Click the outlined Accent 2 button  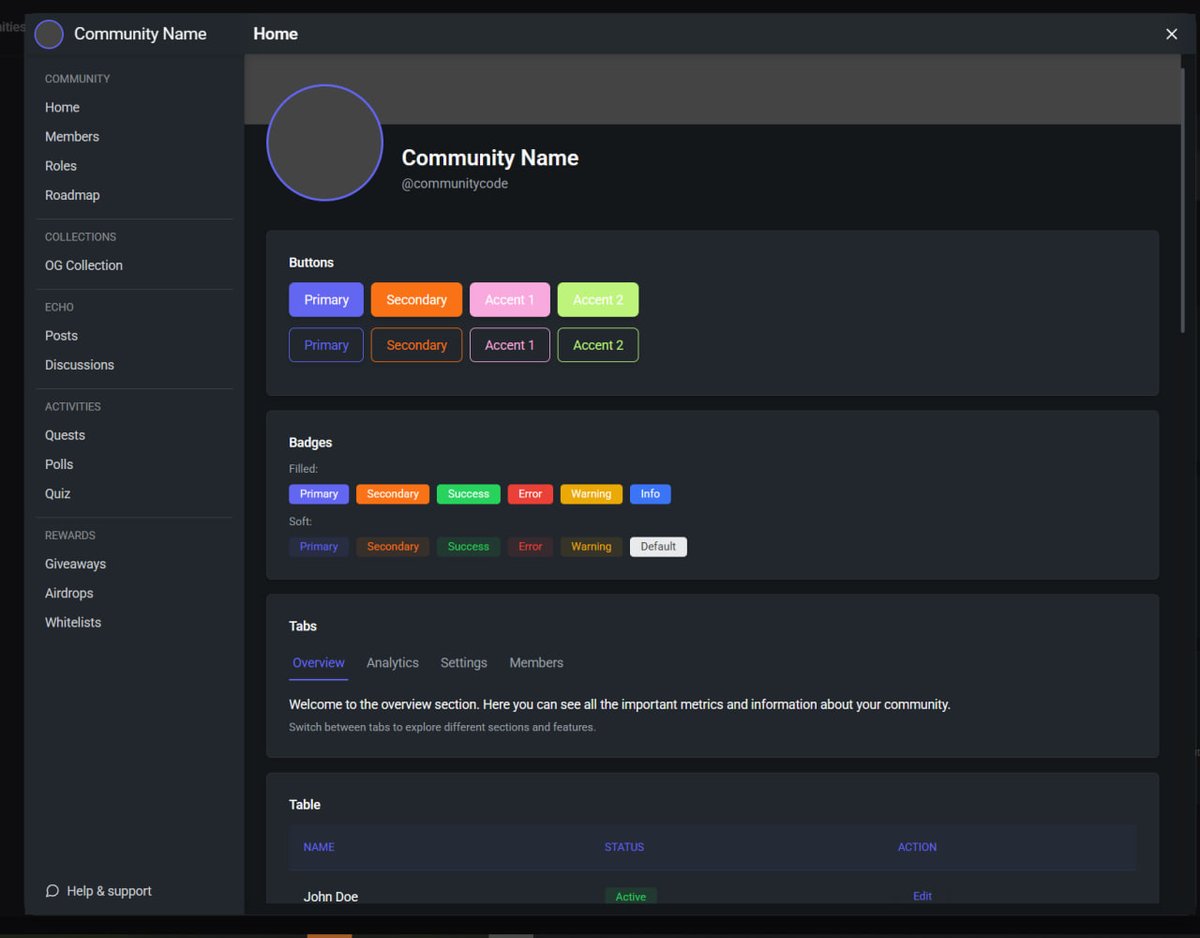(x=598, y=345)
